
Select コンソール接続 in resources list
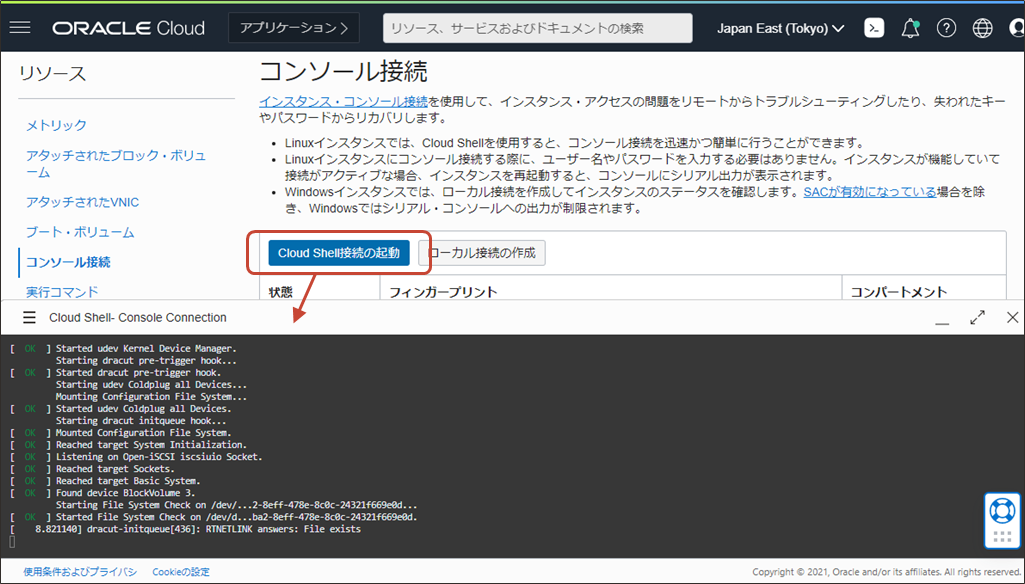tap(68, 262)
